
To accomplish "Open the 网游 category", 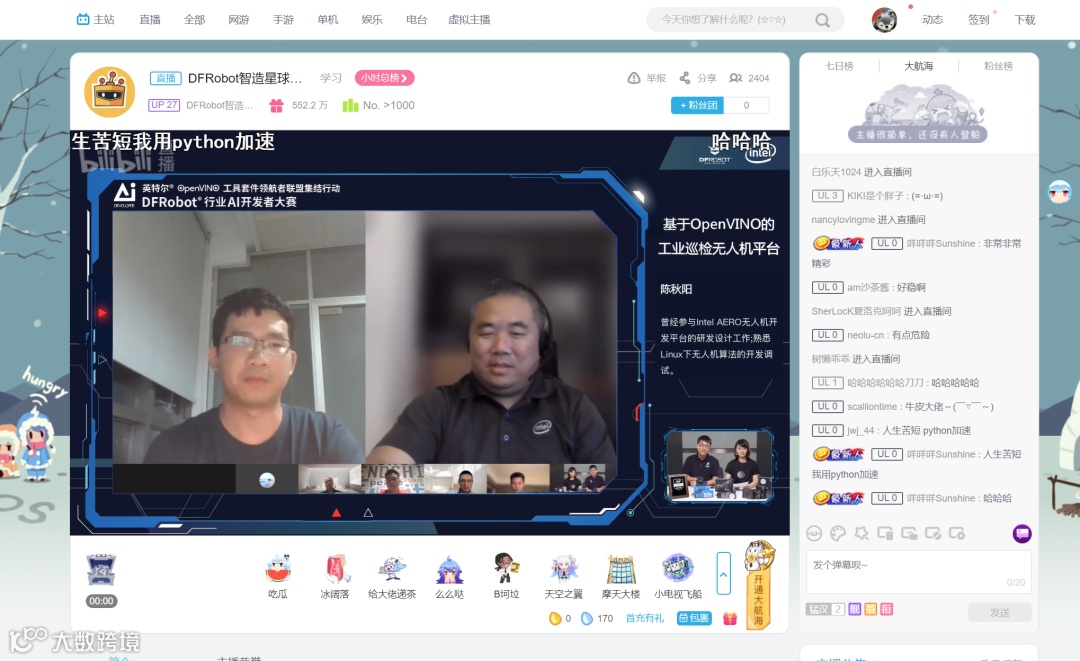I will point(238,19).
